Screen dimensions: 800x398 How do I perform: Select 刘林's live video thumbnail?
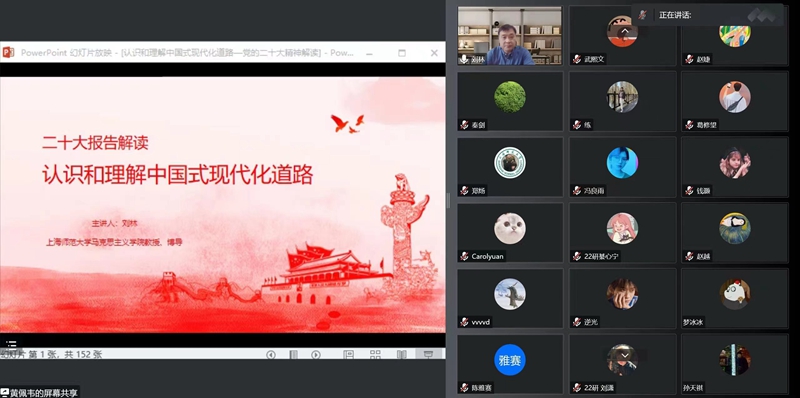tap(510, 36)
